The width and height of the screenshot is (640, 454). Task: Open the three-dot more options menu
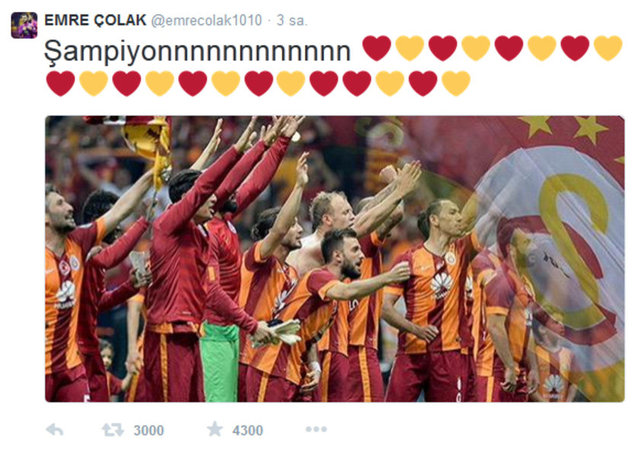[316, 429]
